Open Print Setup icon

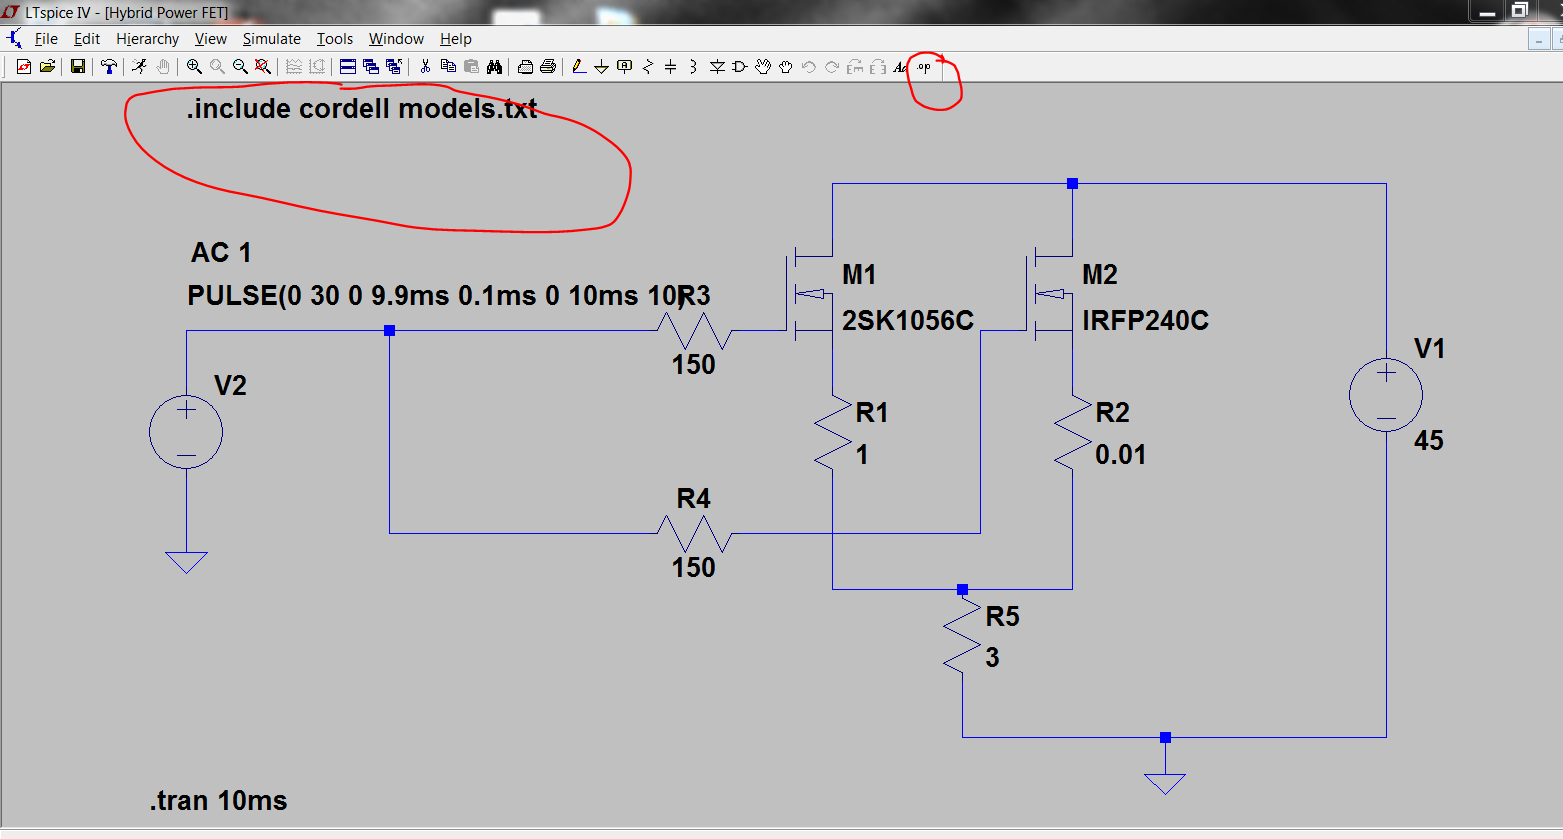coord(525,67)
